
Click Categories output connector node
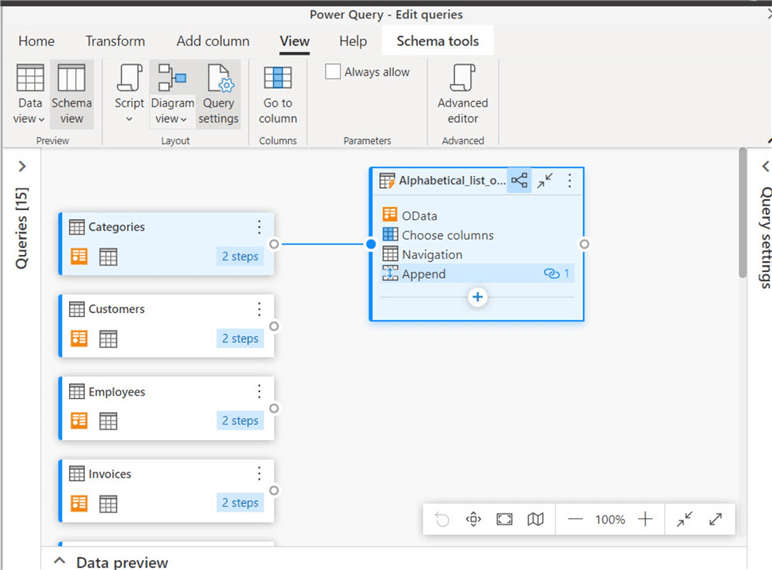[x=274, y=244]
